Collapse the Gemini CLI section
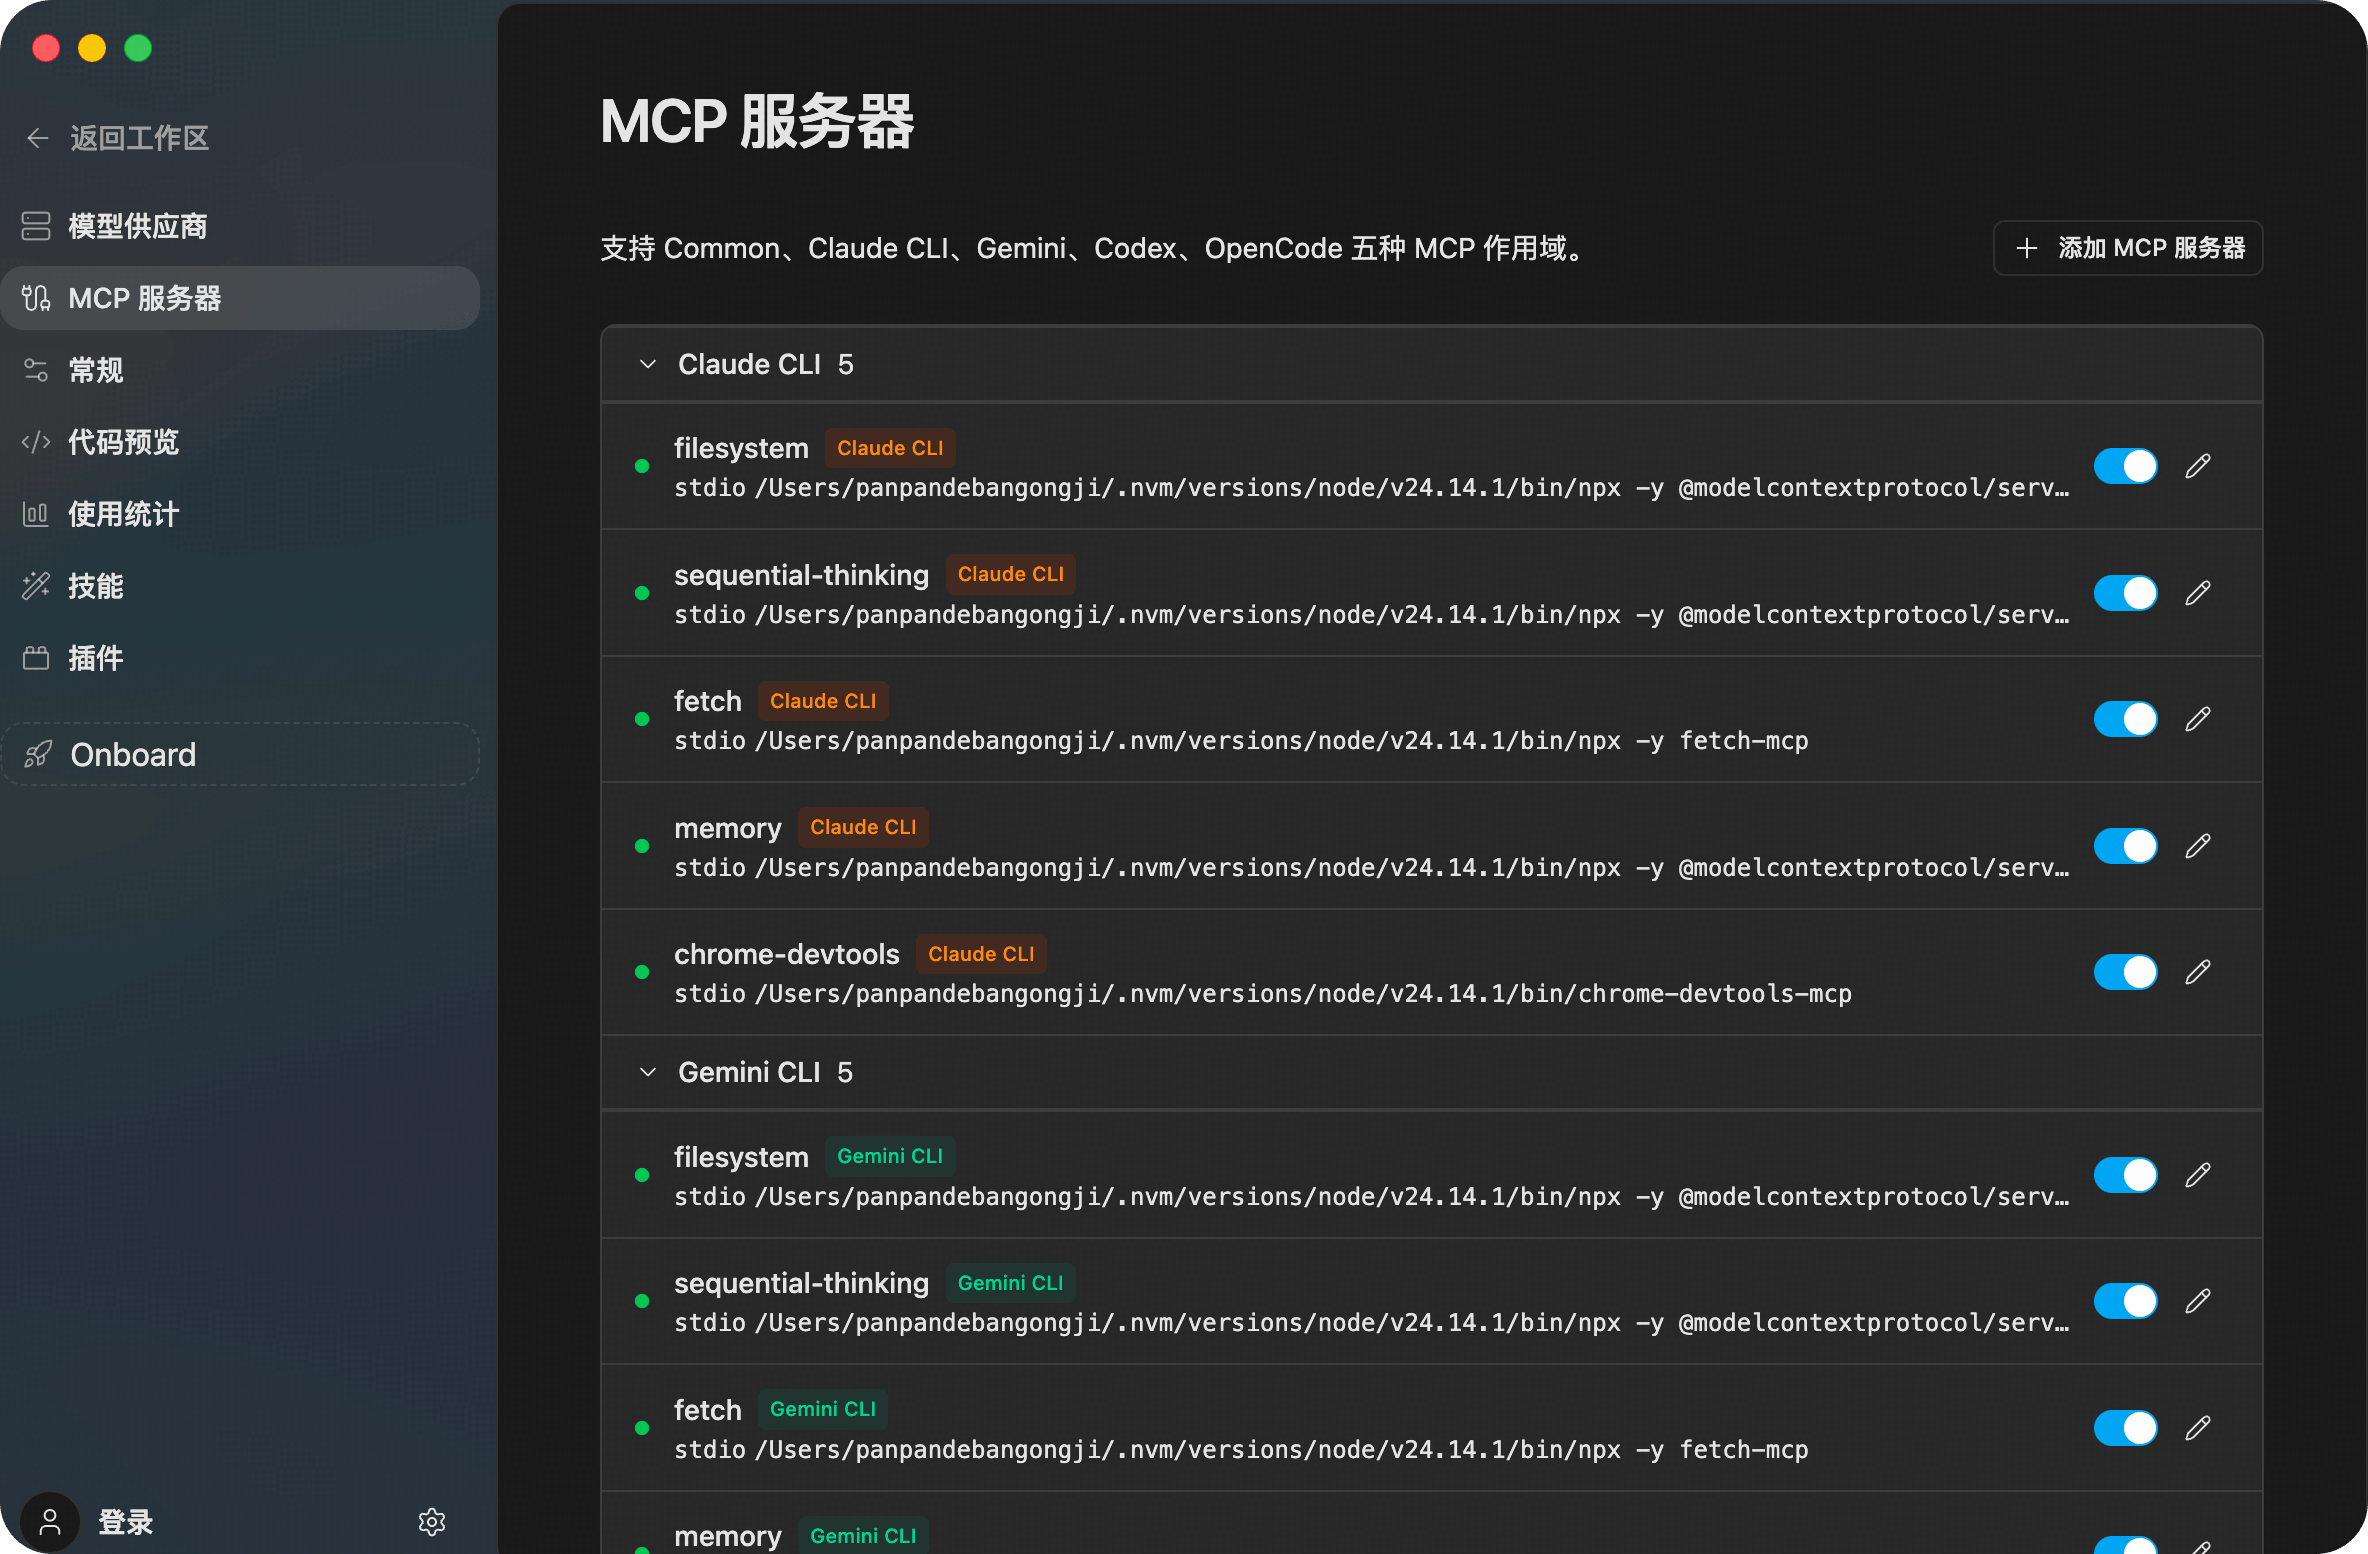 point(648,1072)
